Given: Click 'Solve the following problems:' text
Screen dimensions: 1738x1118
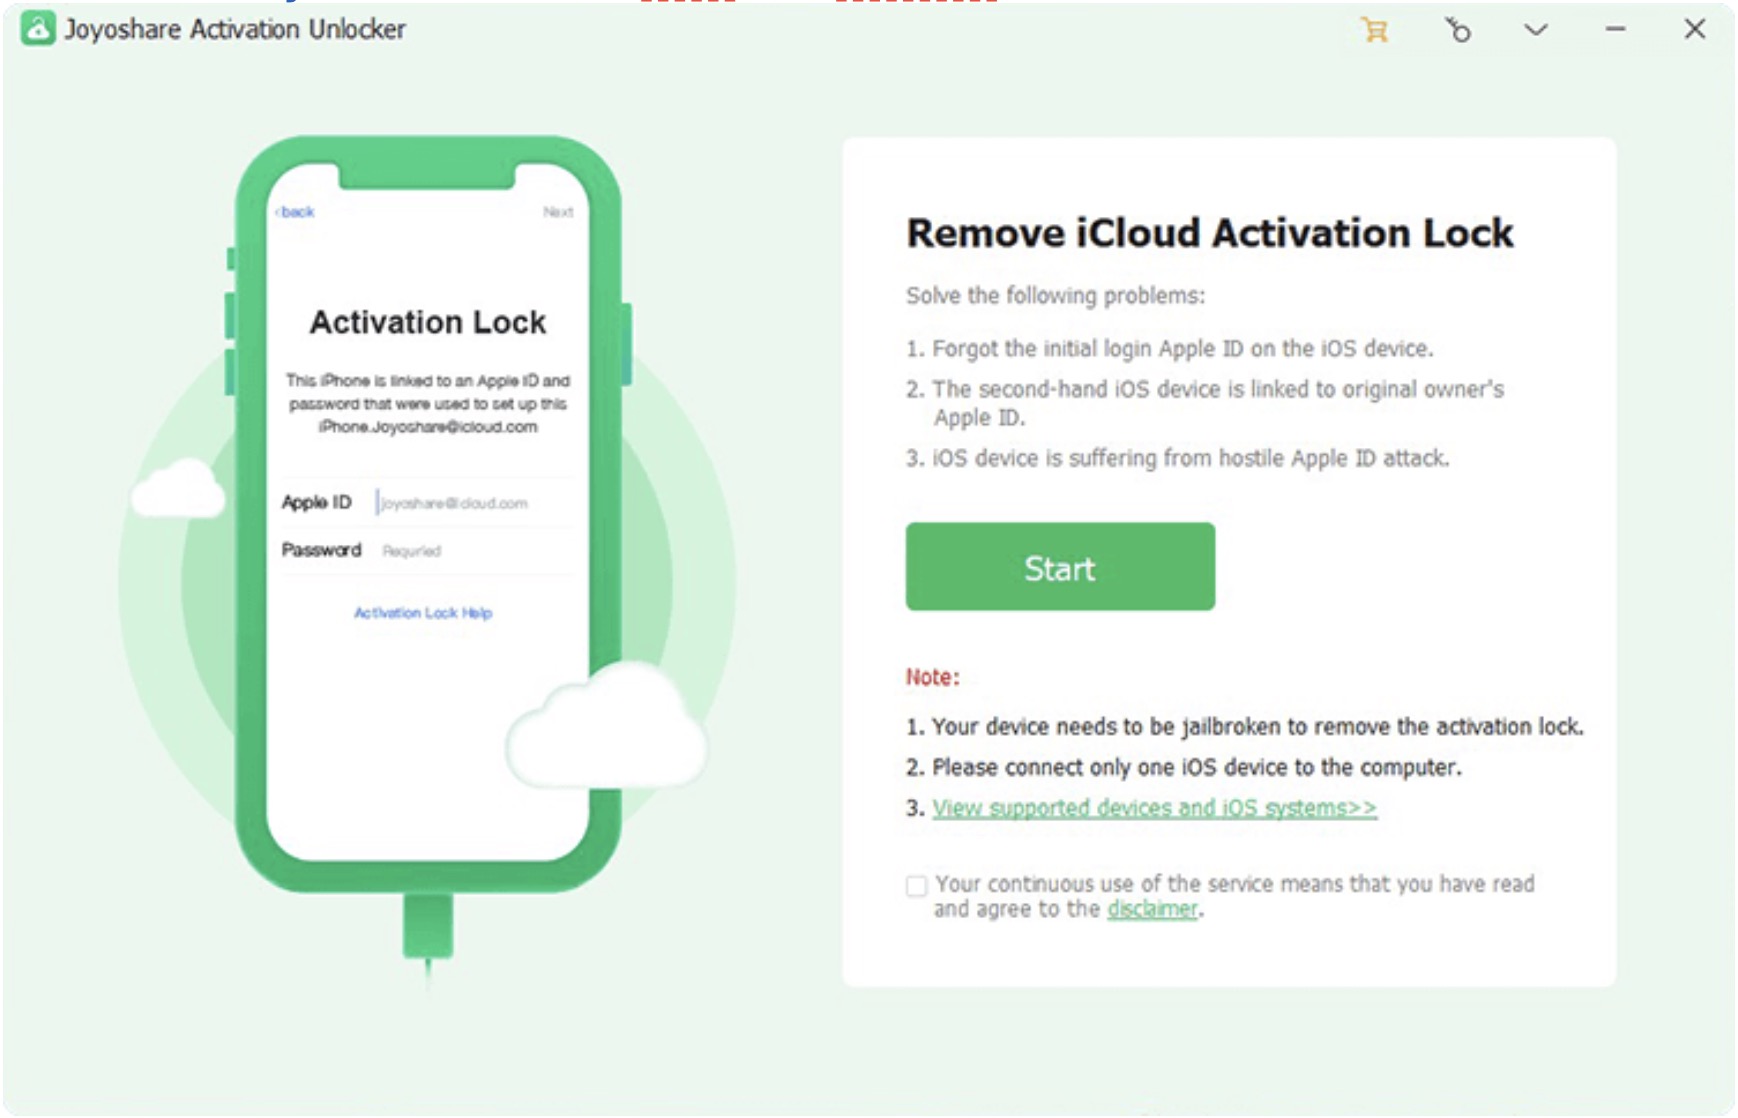Looking at the screenshot, I should click(x=1055, y=296).
